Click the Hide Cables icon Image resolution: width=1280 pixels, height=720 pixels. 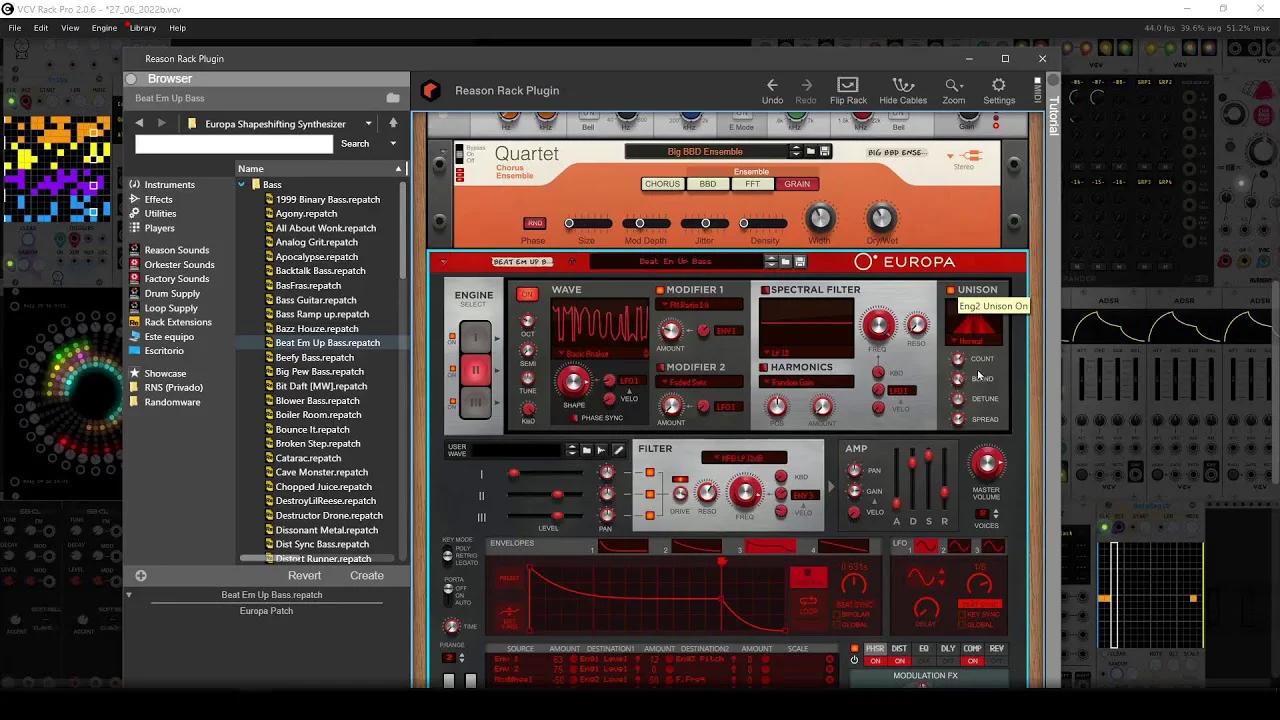pyautogui.click(x=903, y=86)
